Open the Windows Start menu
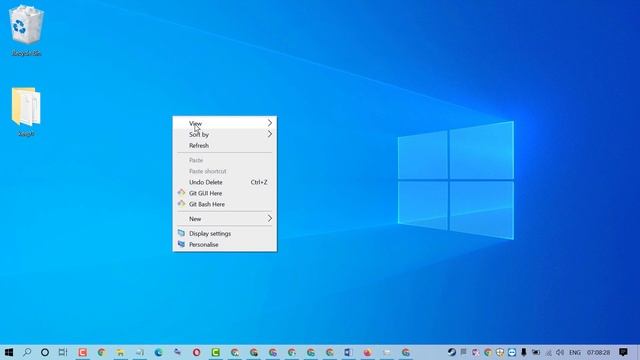Screen dimensions: 640x360 (9, 352)
